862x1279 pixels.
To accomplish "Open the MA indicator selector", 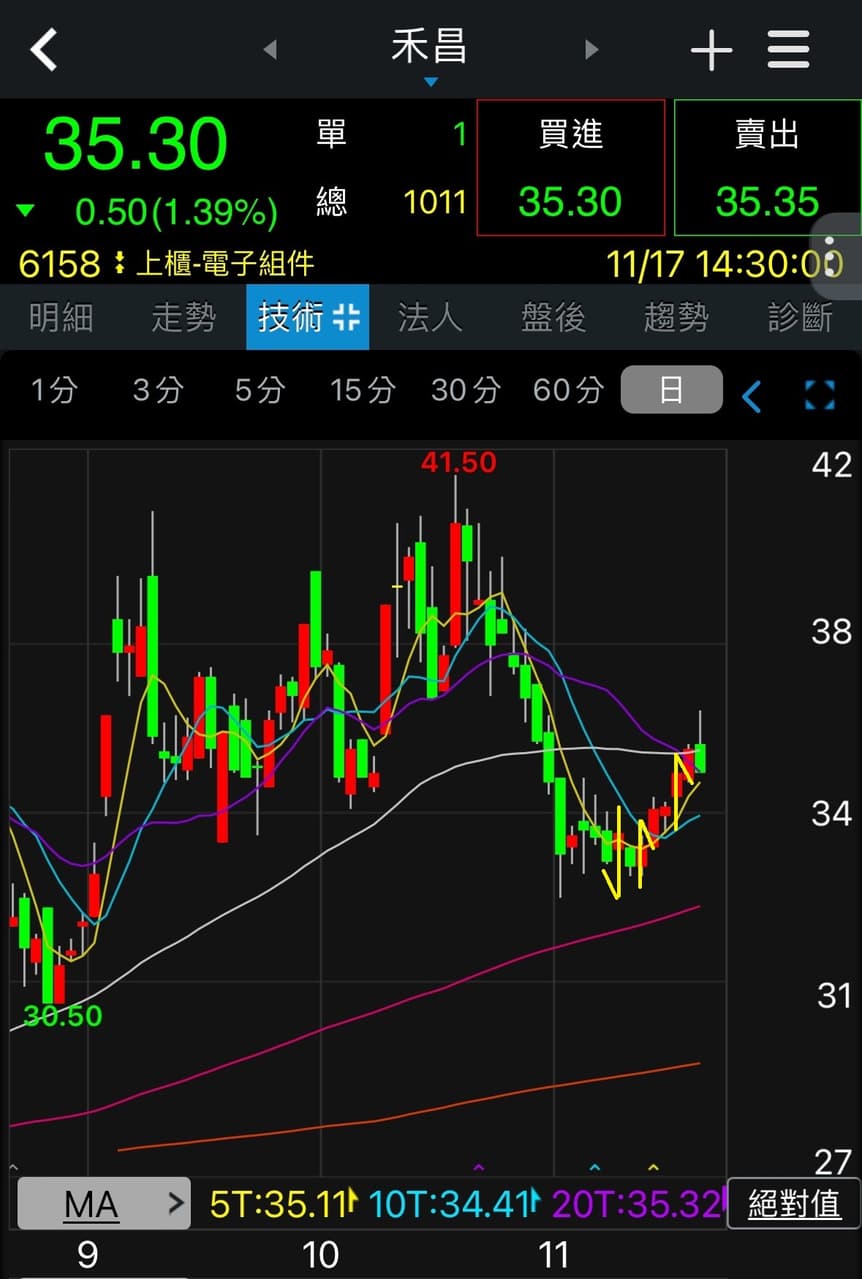I will pyautogui.click(x=104, y=1204).
